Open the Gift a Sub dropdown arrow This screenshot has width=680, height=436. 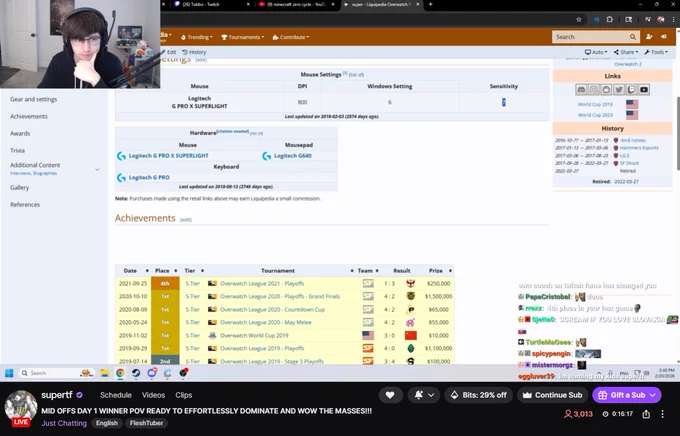point(653,395)
